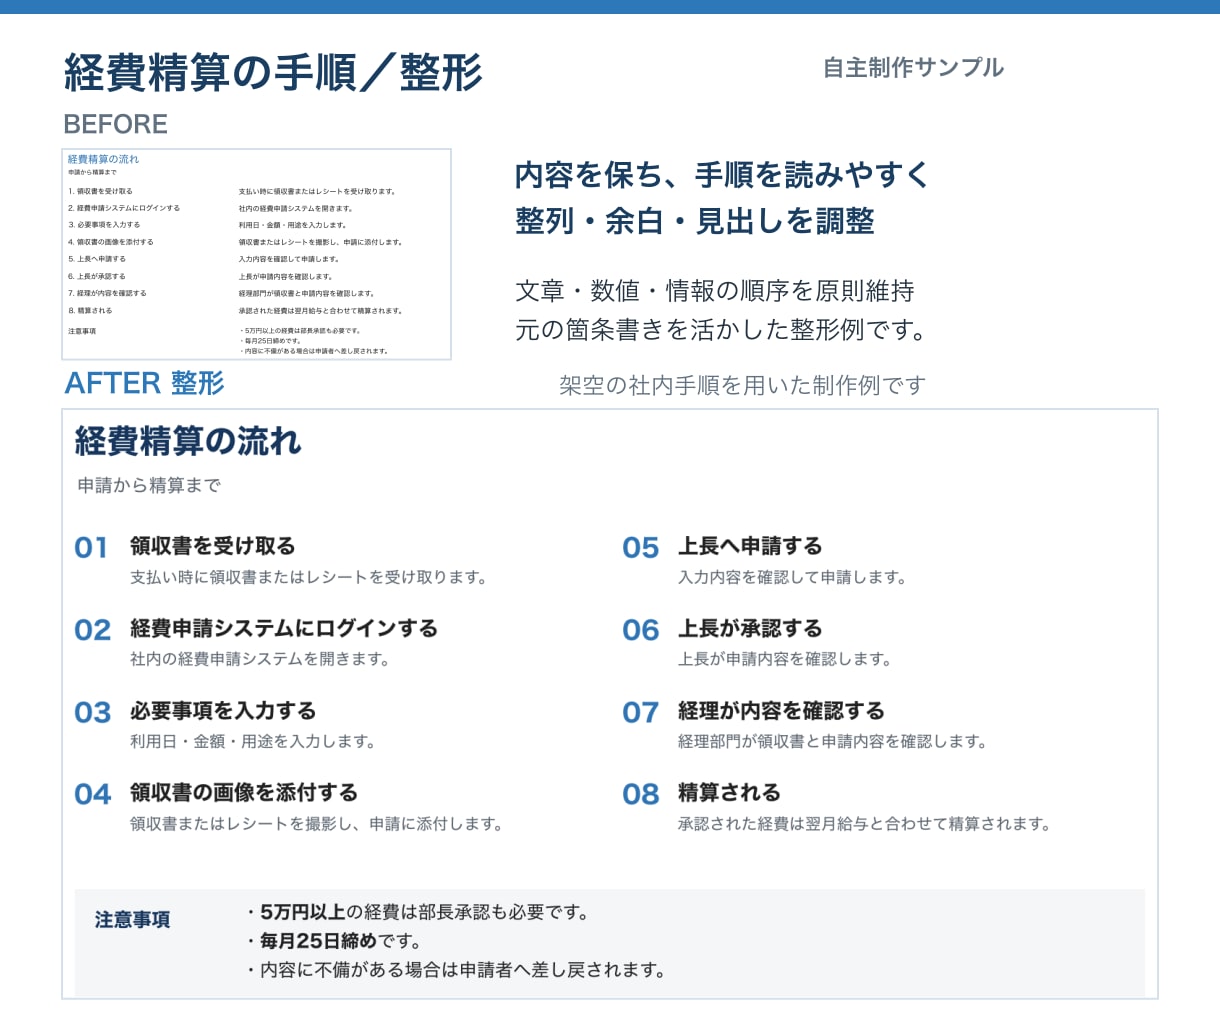Screen dimensions: 1220x1016
Task: Click the BEFORE heading
Action: (x=115, y=124)
